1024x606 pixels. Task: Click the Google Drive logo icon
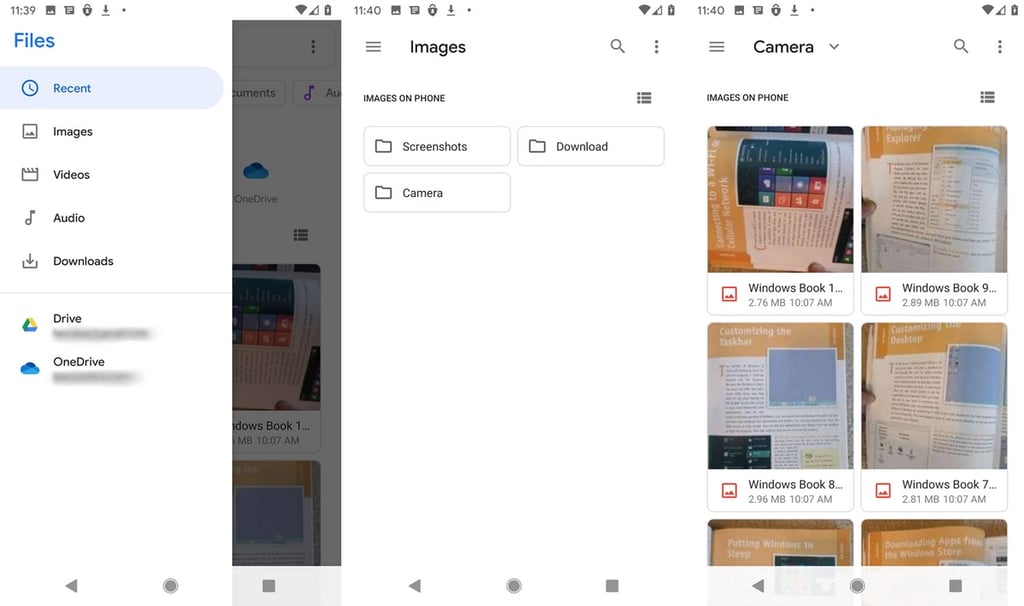(x=30, y=325)
